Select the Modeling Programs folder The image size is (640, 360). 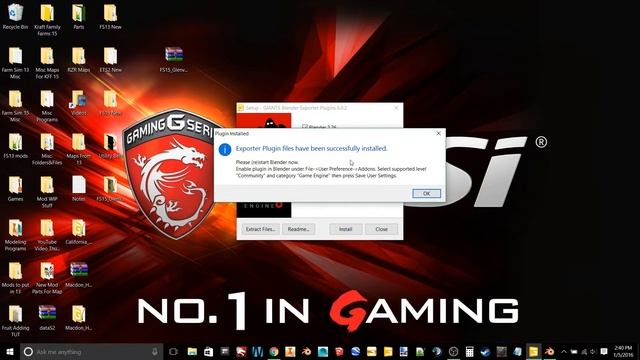(x=15, y=235)
